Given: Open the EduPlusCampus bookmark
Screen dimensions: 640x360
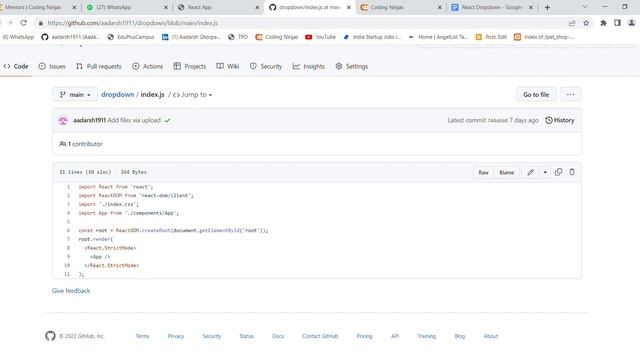Looking at the screenshot, I should [x=131, y=37].
